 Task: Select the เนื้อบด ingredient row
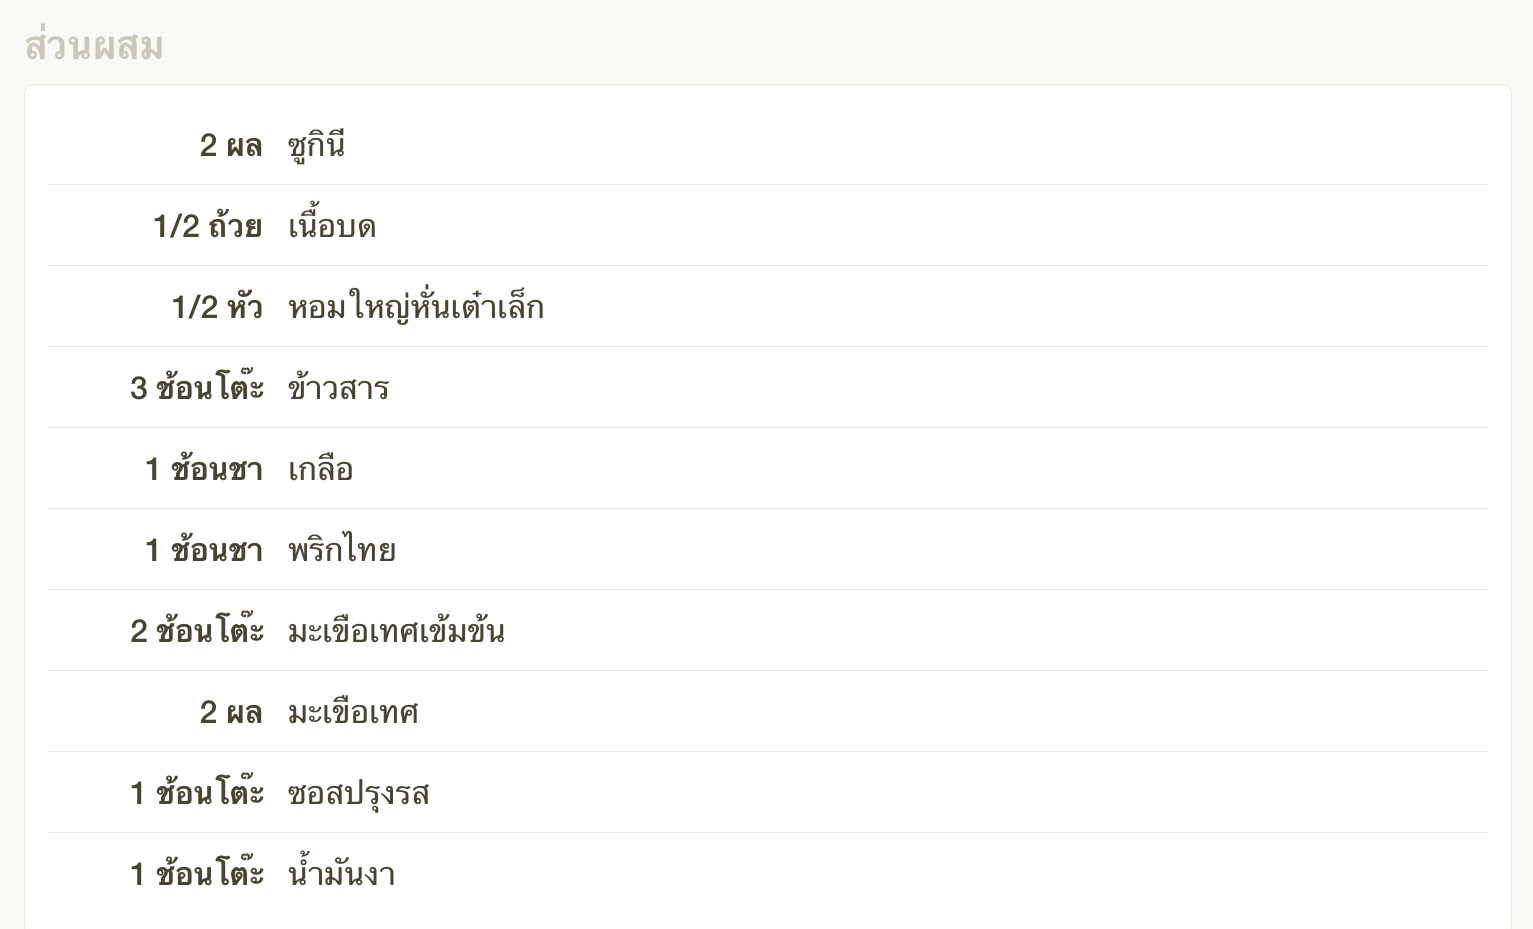pyautogui.click(x=331, y=227)
